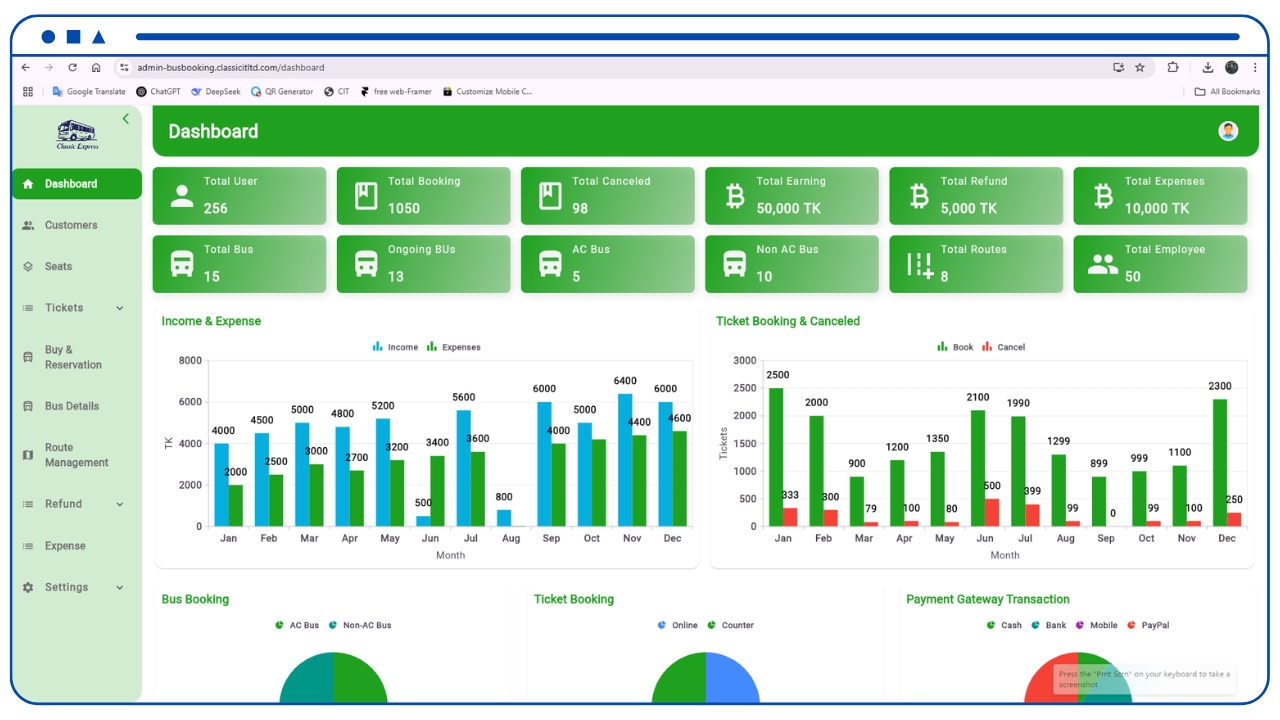Toggle Cancel series in ticket legend
The image size is (1280, 720).
click(1003, 347)
